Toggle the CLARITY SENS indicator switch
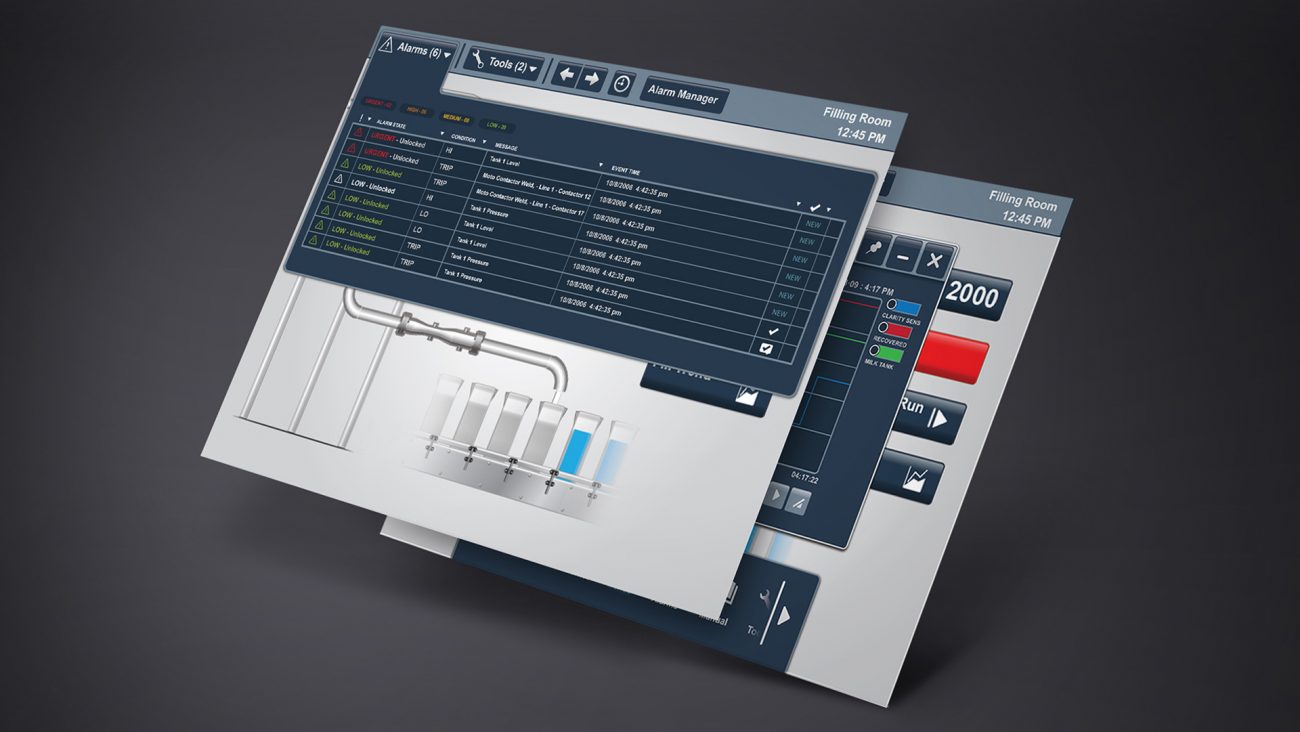This screenshot has width=1300, height=732. coord(893,305)
